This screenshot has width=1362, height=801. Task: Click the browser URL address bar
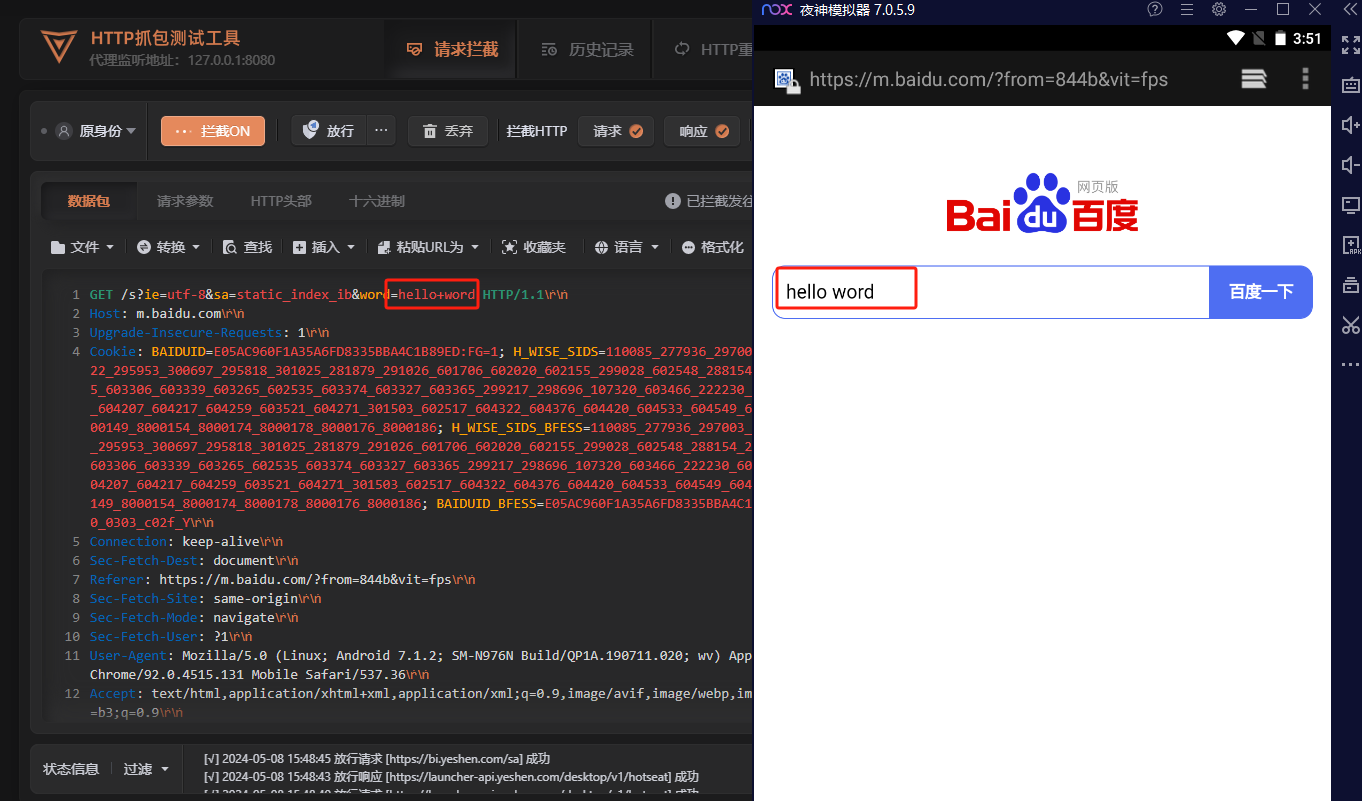click(x=988, y=79)
